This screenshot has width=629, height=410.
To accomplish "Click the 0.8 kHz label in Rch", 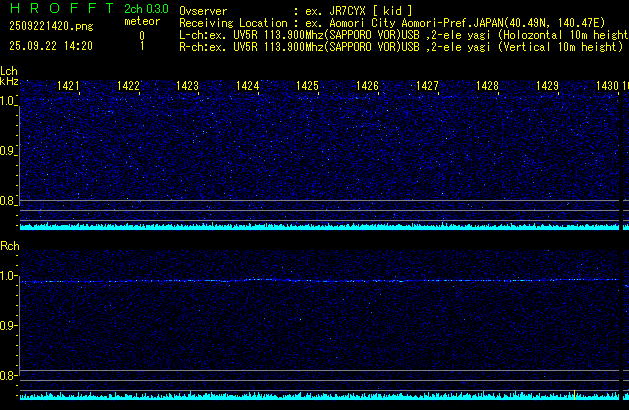I will pos(8,376).
